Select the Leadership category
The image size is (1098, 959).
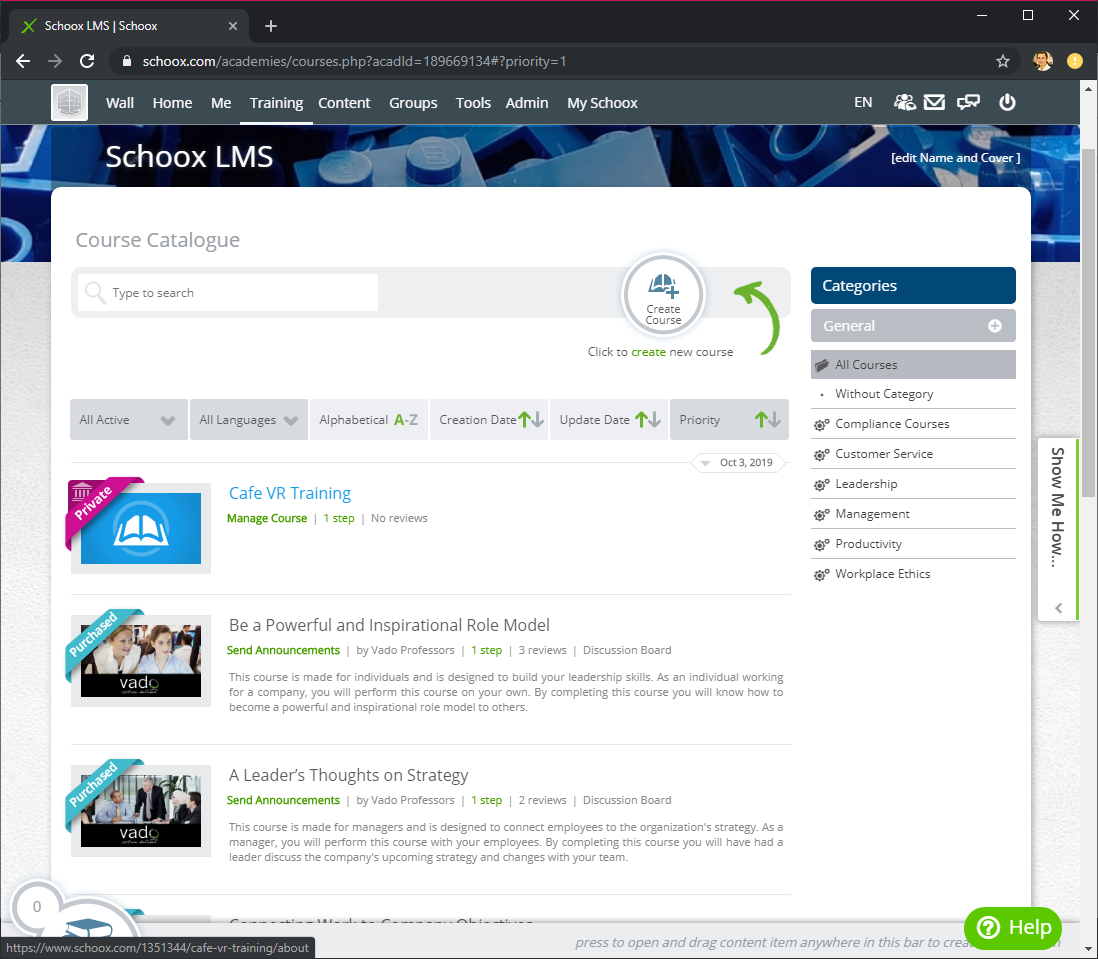tap(866, 484)
